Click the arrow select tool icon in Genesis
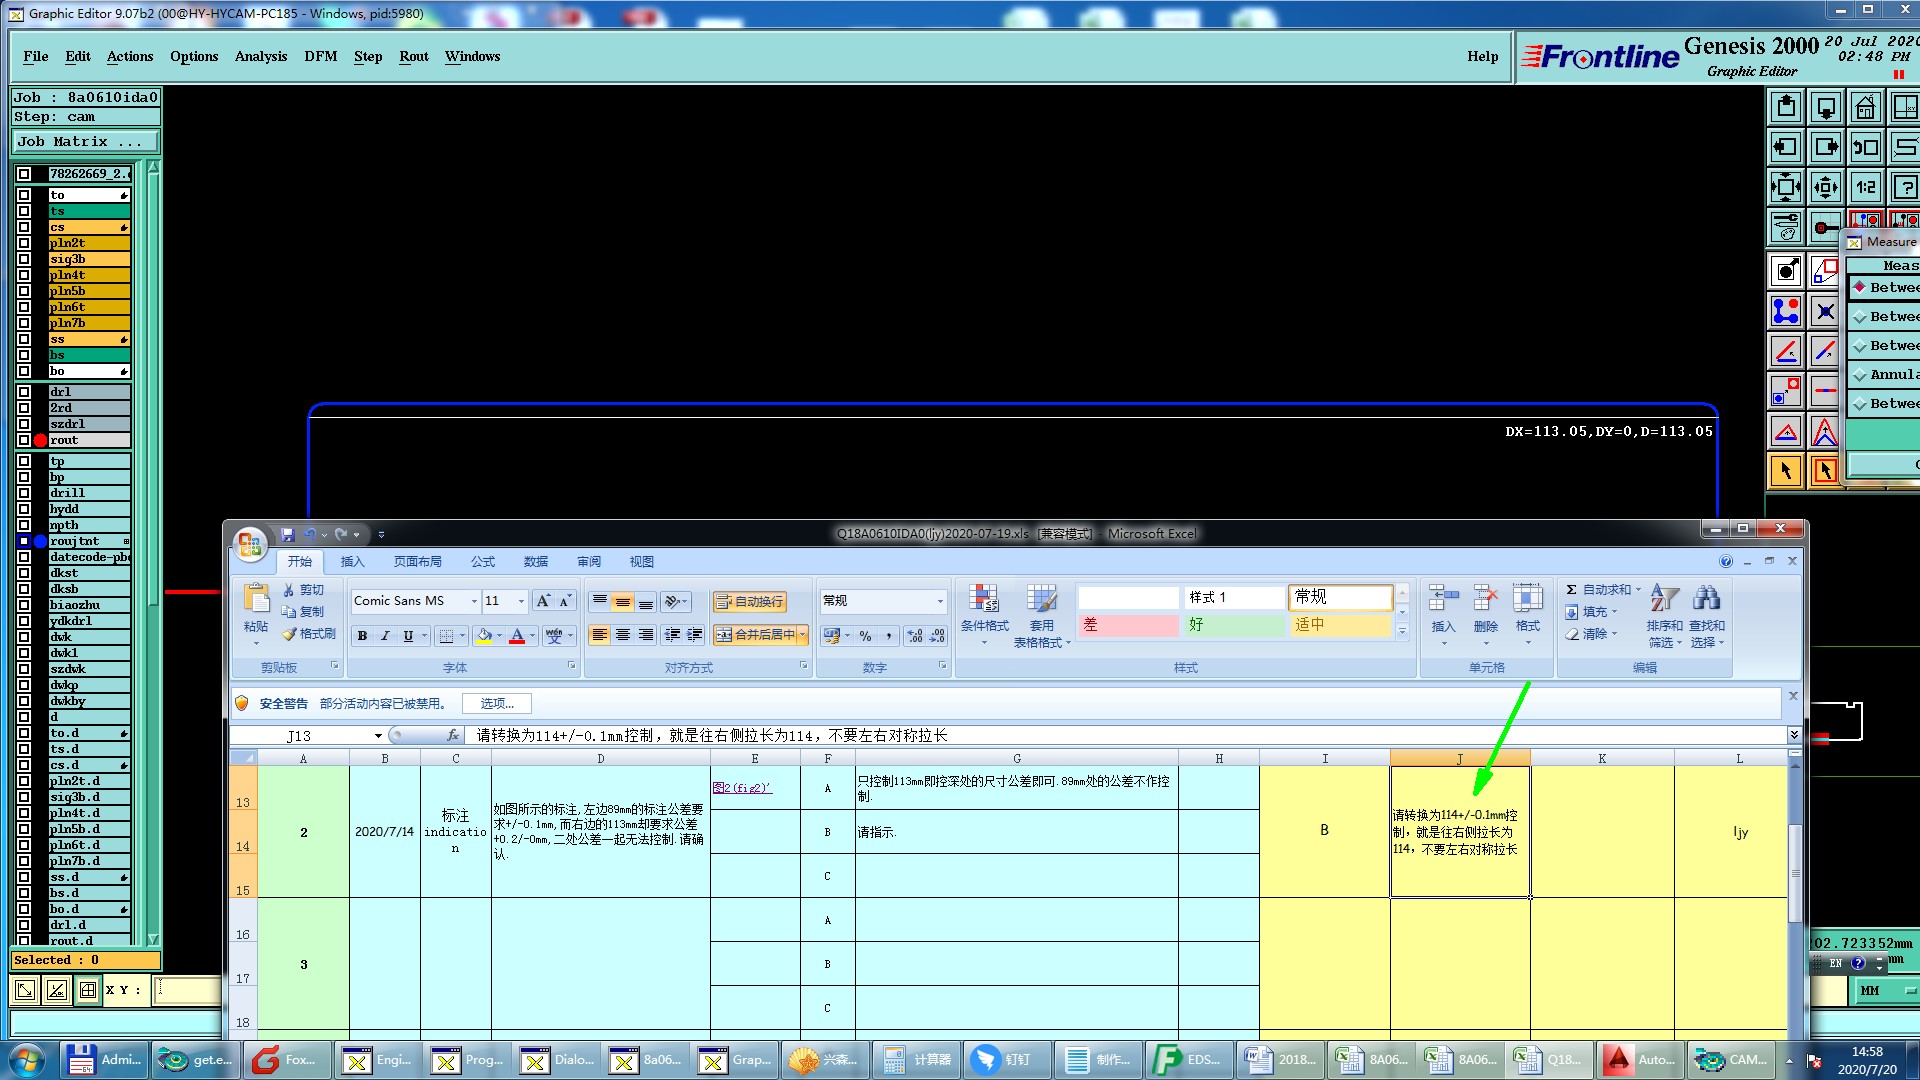Screen dimensions: 1920x1080 click(x=1786, y=470)
